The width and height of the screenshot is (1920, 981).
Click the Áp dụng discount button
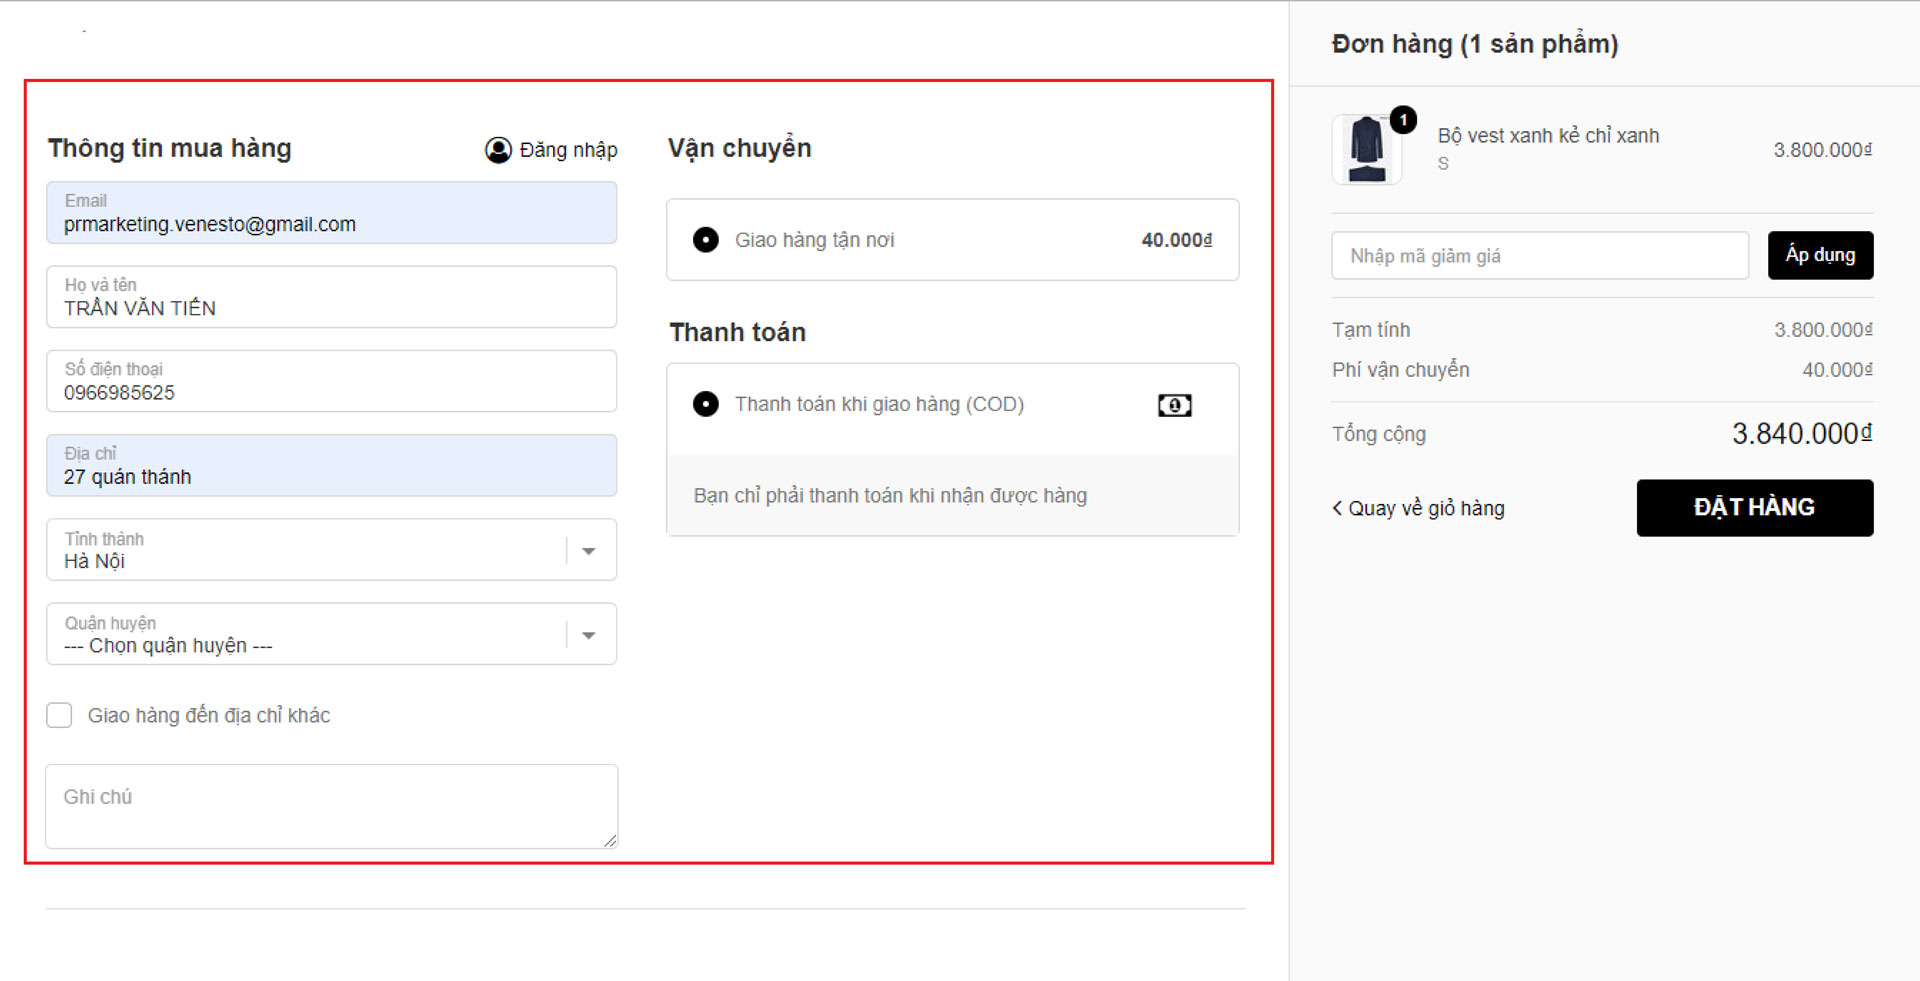1820,256
